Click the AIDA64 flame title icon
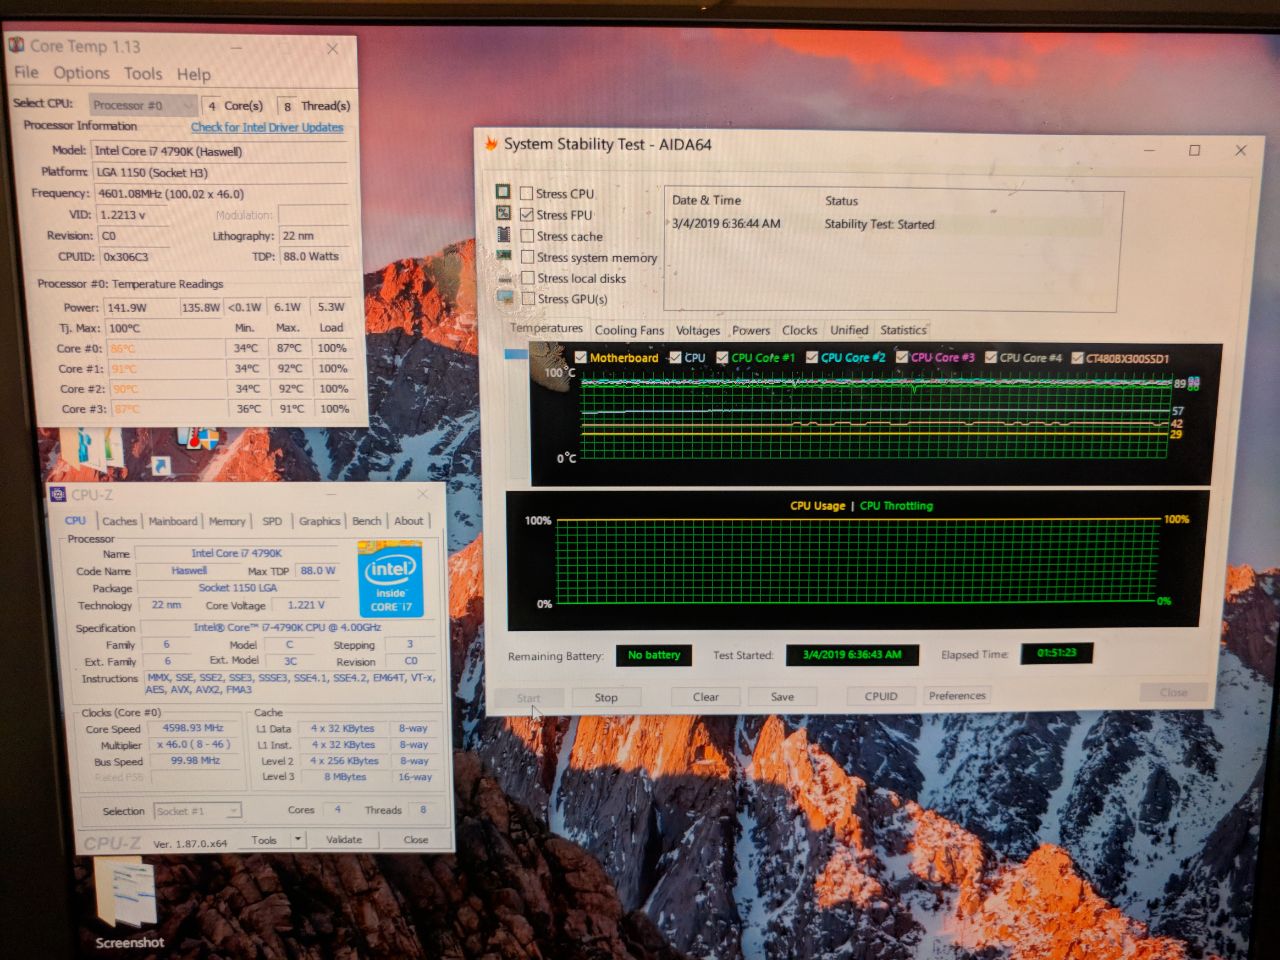1280x960 pixels. pyautogui.click(x=491, y=144)
